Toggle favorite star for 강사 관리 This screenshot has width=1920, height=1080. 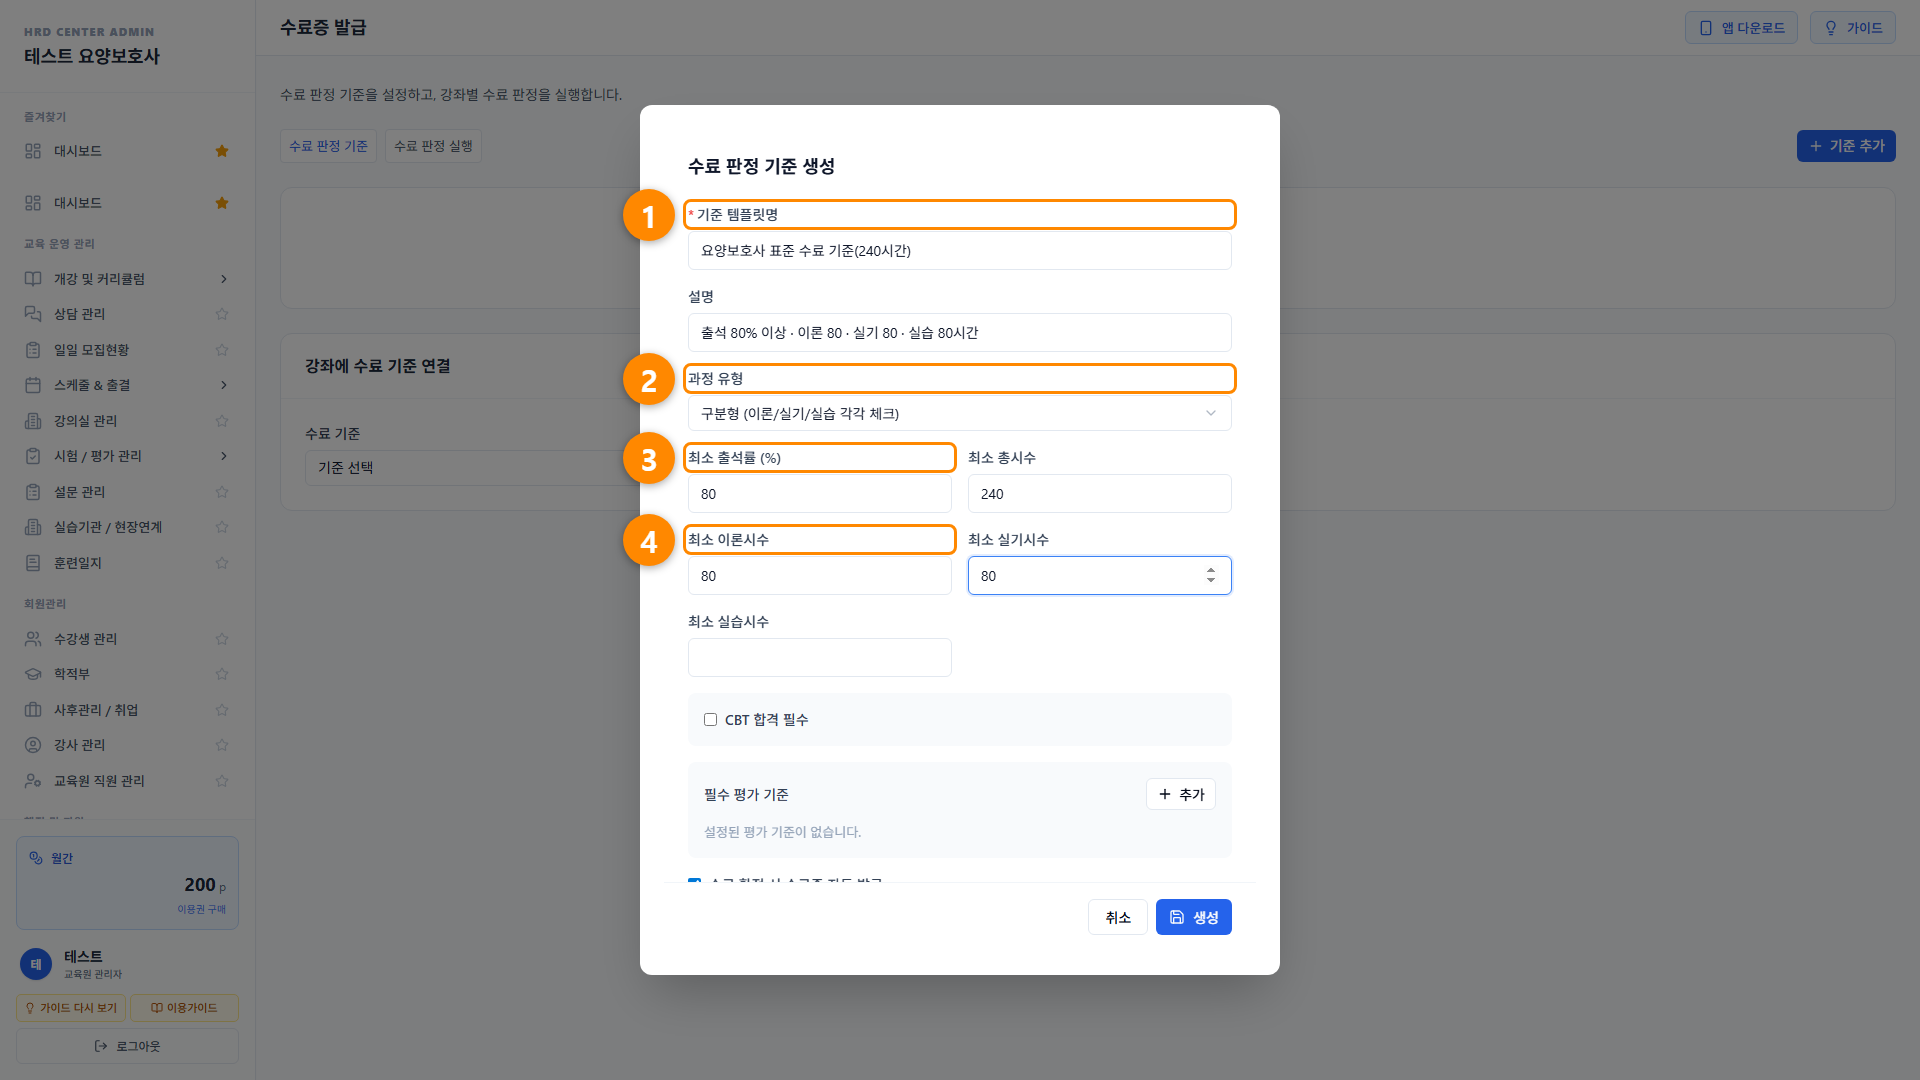point(222,745)
